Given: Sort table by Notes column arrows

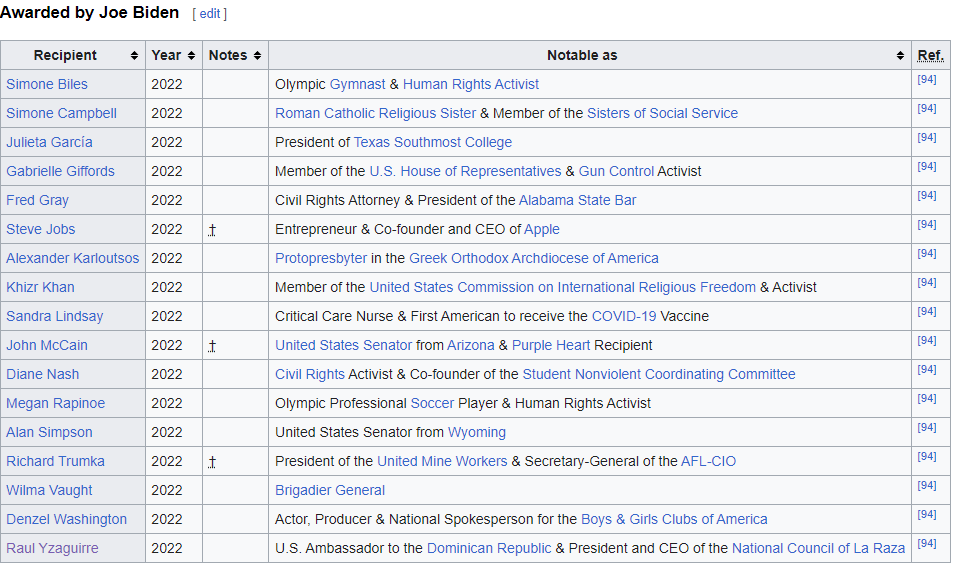Looking at the screenshot, I should (x=257, y=56).
